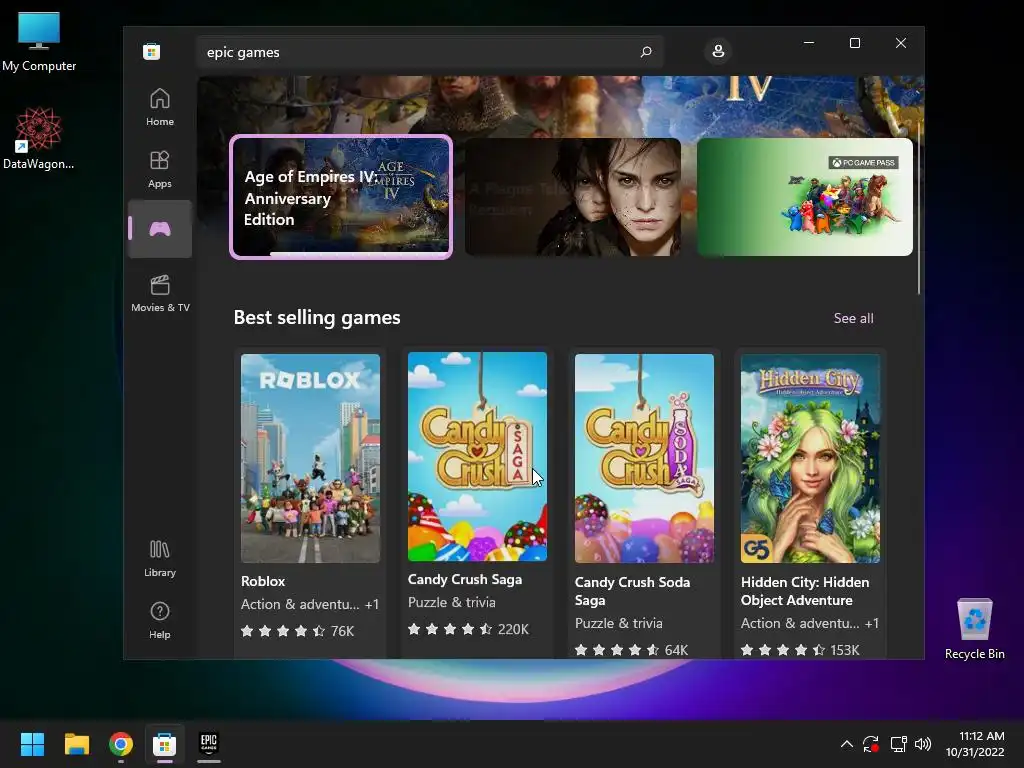
Task: Click the Store window vertical scrollbar
Action: (919, 209)
